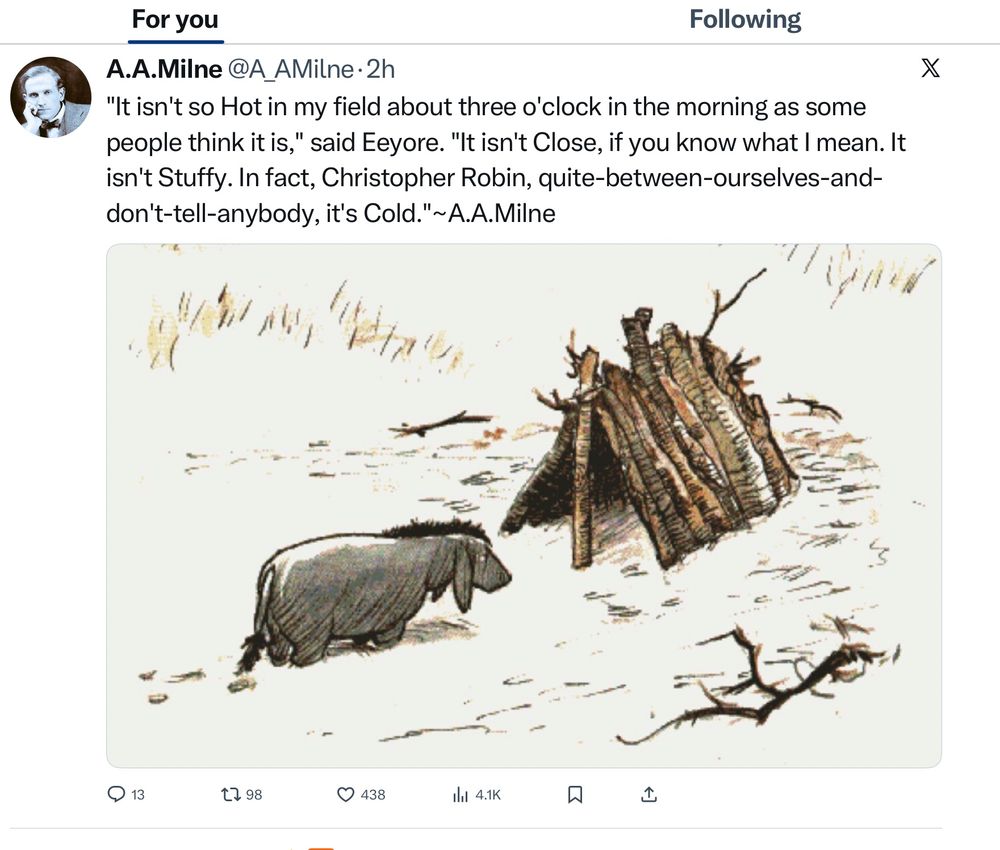Select the repost arrows icon
The height and width of the screenshot is (850, 1000).
229,794
